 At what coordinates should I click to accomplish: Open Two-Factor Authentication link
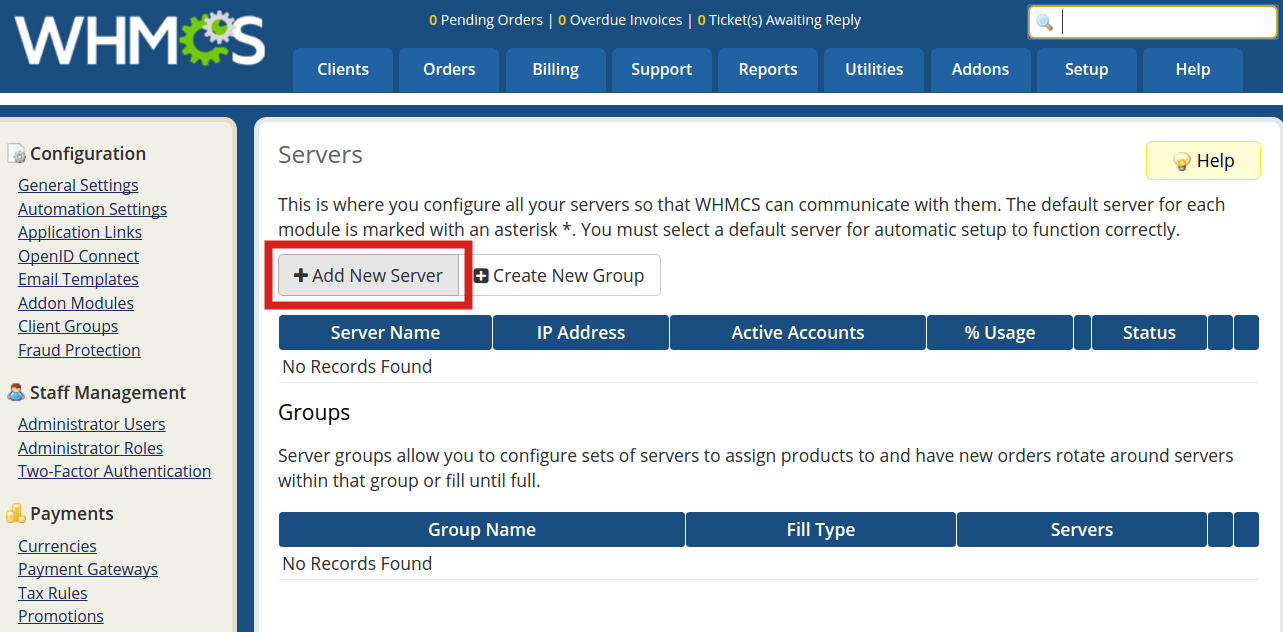pos(114,471)
